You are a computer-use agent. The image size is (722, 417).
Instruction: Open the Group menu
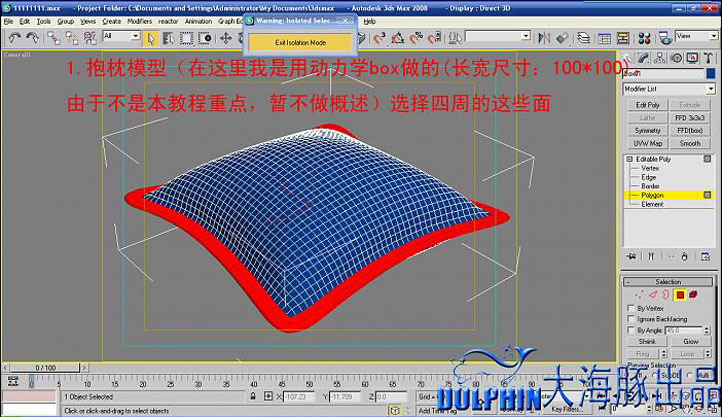65,21
